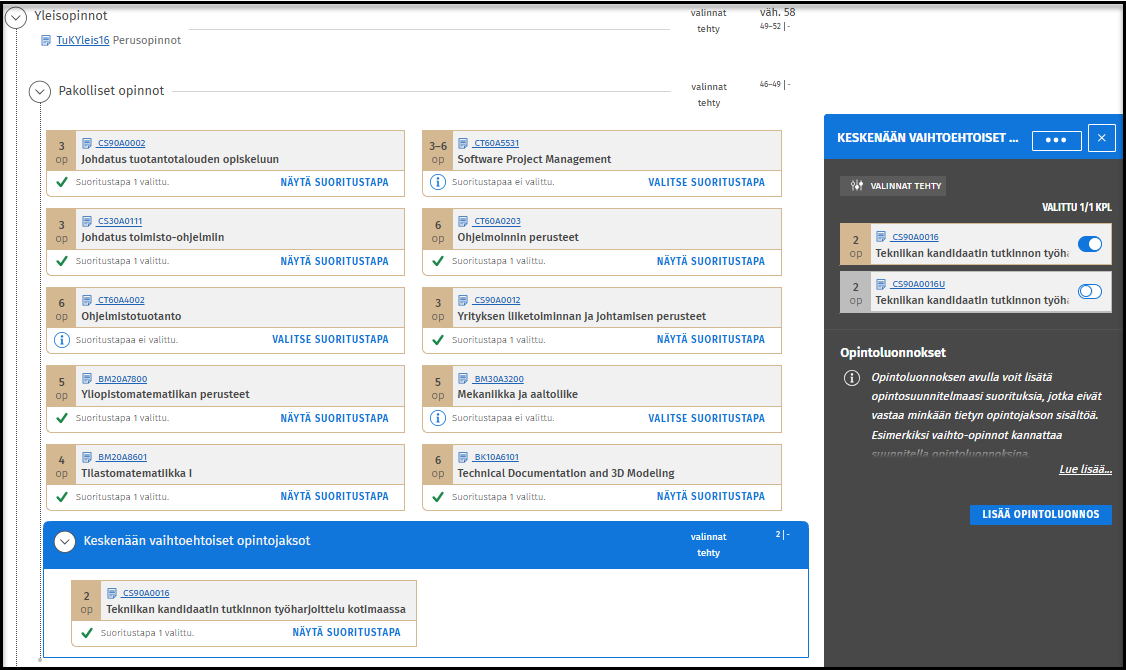
Task: Enable the CS90A0016U course toggle
Action: (x=1089, y=291)
